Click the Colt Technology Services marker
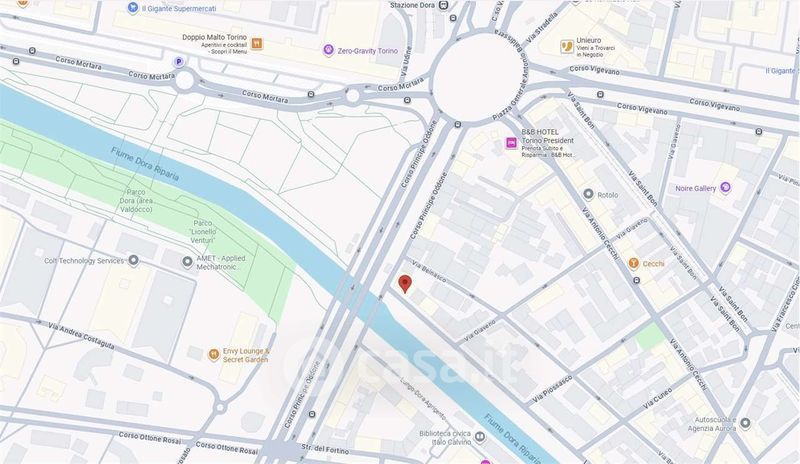Image resolution: width=800 pixels, height=464 pixels. coord(133,260)
